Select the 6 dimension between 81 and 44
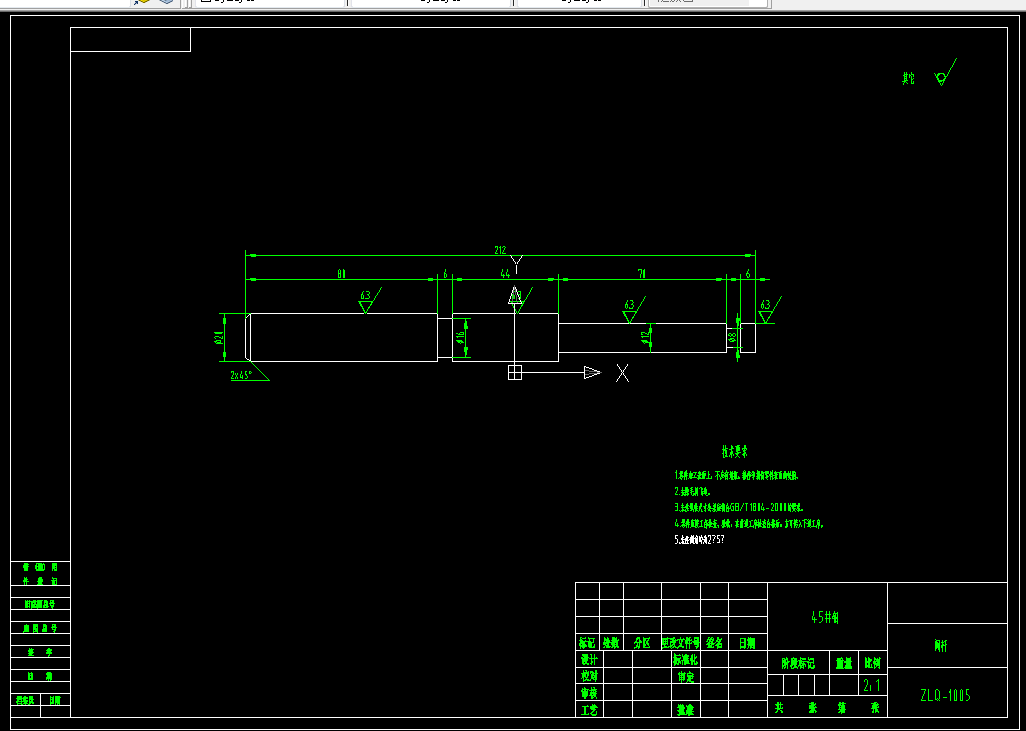This screenshot has width=1026, height=731. tap(446, 274)
